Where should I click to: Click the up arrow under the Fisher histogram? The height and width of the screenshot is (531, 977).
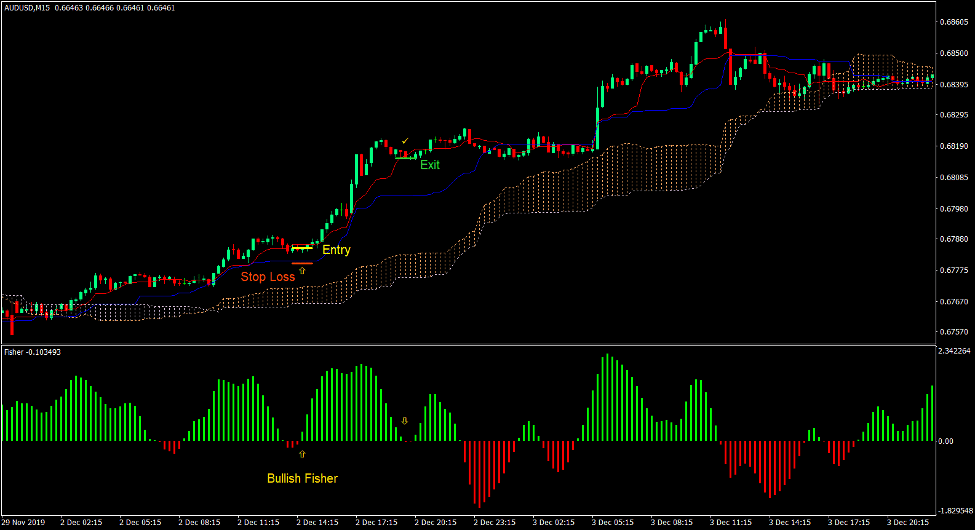pos(302,454)
